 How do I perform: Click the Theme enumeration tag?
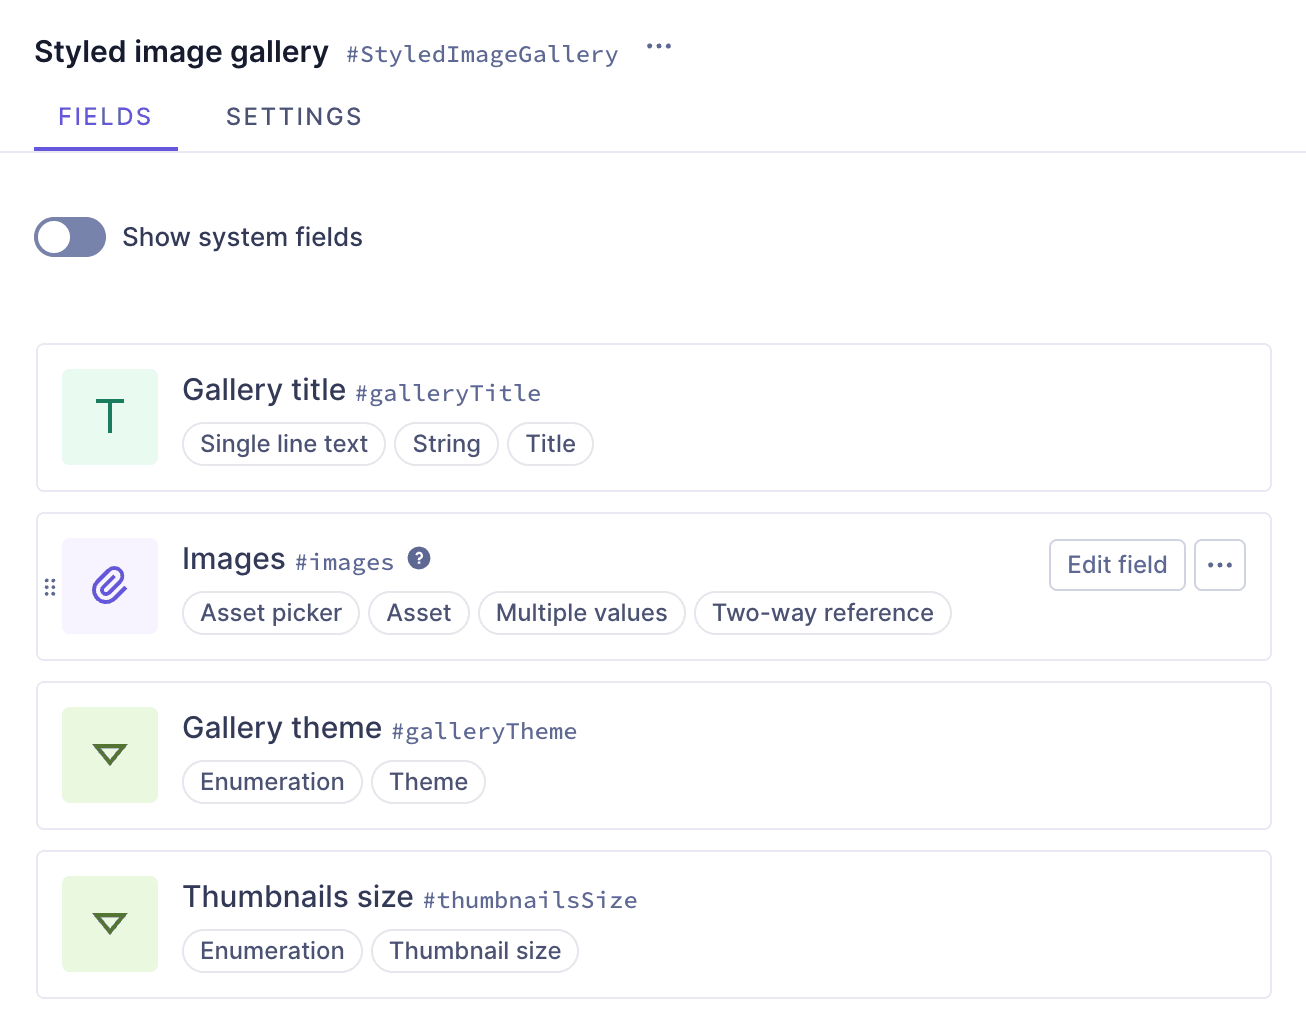pyautogui.click(x=428, y=782)
